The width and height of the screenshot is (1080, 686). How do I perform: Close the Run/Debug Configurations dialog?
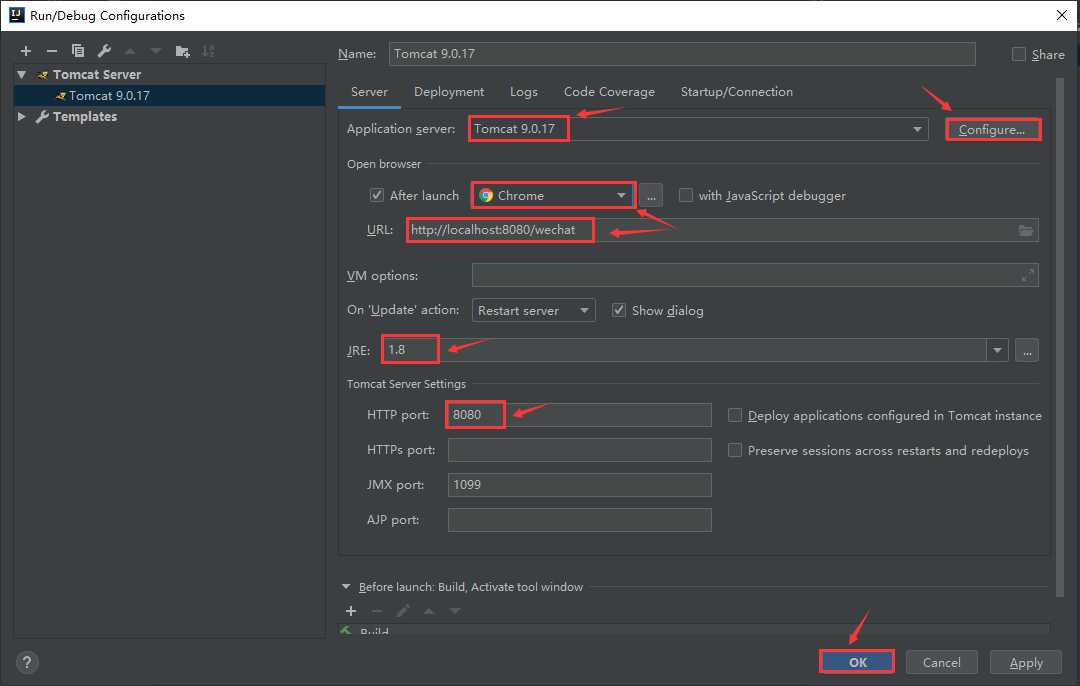[x=1061, y=15]
